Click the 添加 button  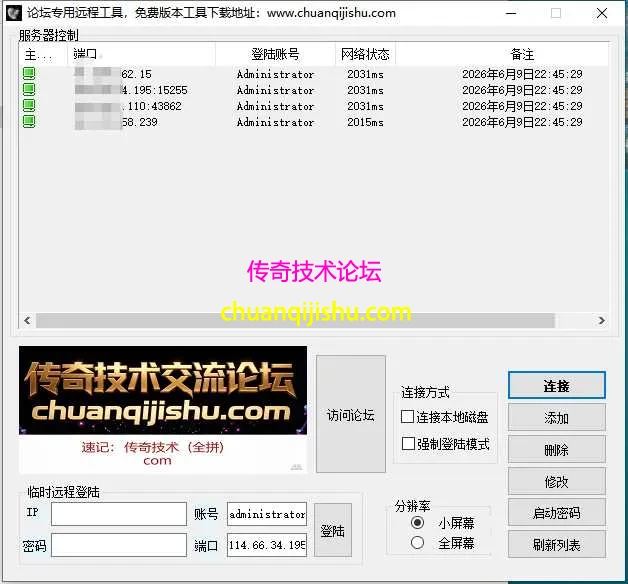557,418
